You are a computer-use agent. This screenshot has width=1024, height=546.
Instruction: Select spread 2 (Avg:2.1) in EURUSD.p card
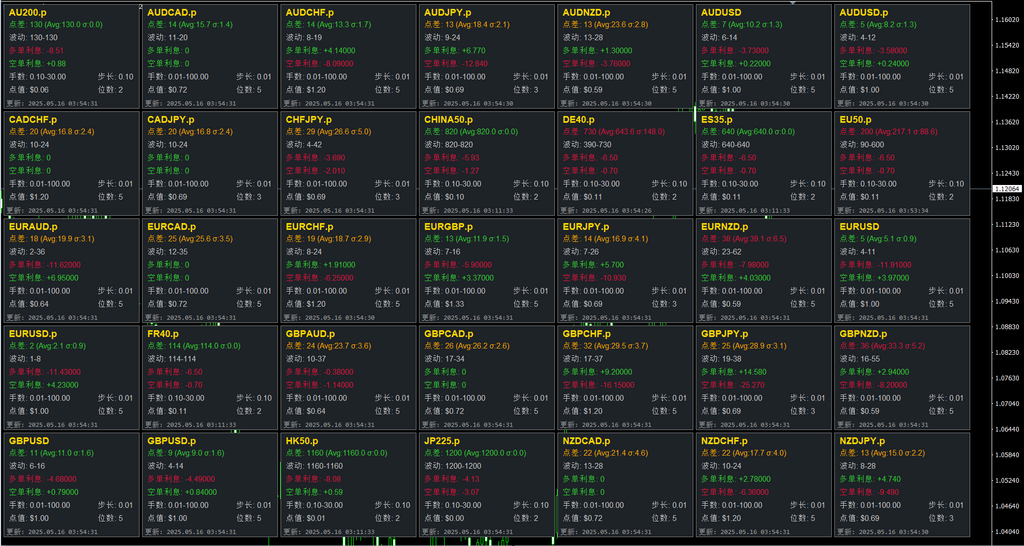click(x=47, y=346)
